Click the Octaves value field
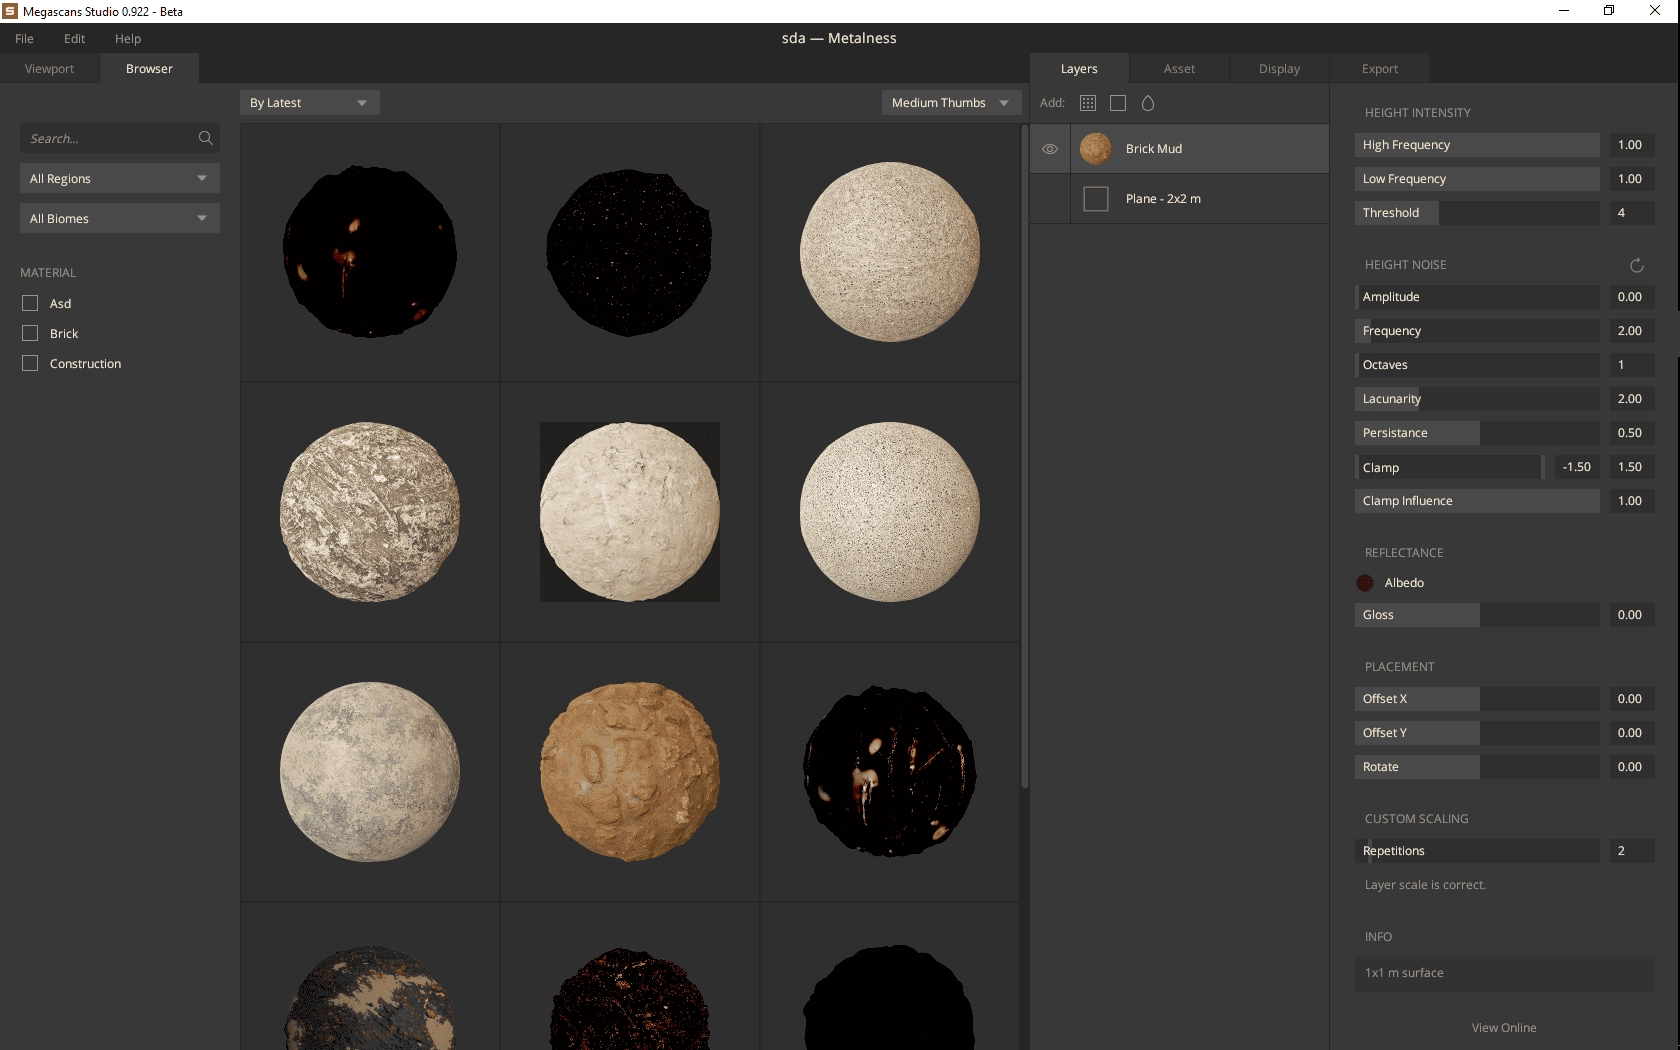This screenshot has height=1050, width=1680. coord(1632,365)
